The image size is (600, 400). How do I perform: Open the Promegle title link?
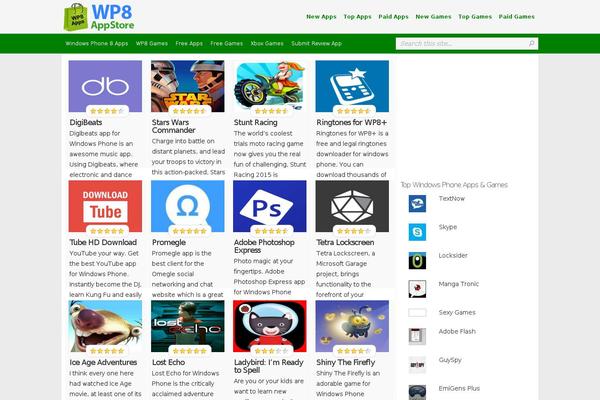point(169,242)
